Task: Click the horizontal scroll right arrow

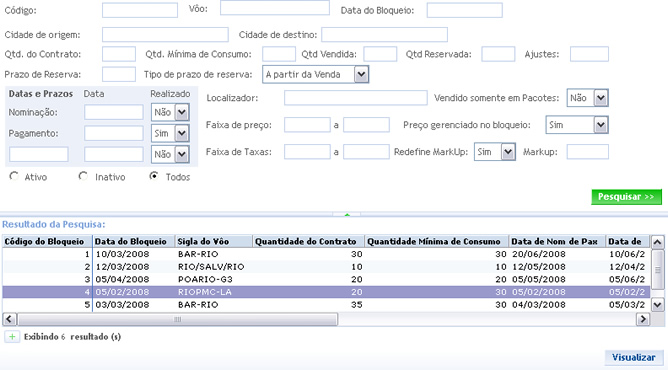Action: (x=642, y=319)
